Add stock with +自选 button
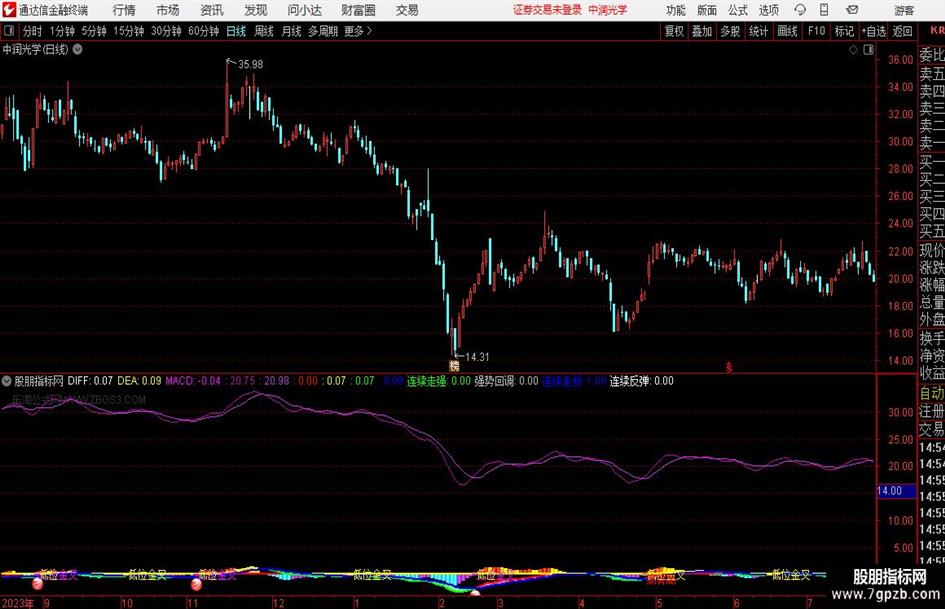 [873, 31]
